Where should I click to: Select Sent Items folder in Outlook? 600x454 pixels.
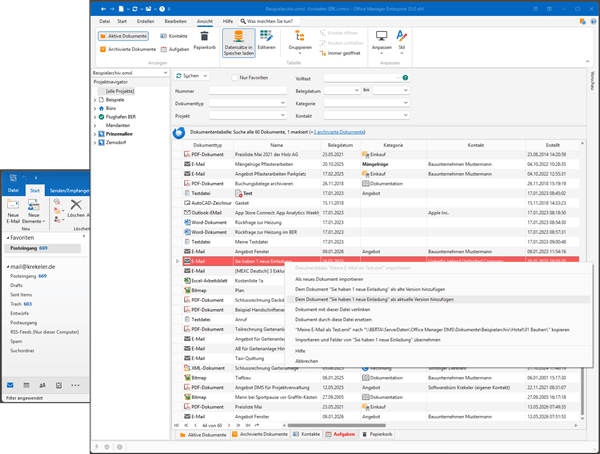pos(21,295)
